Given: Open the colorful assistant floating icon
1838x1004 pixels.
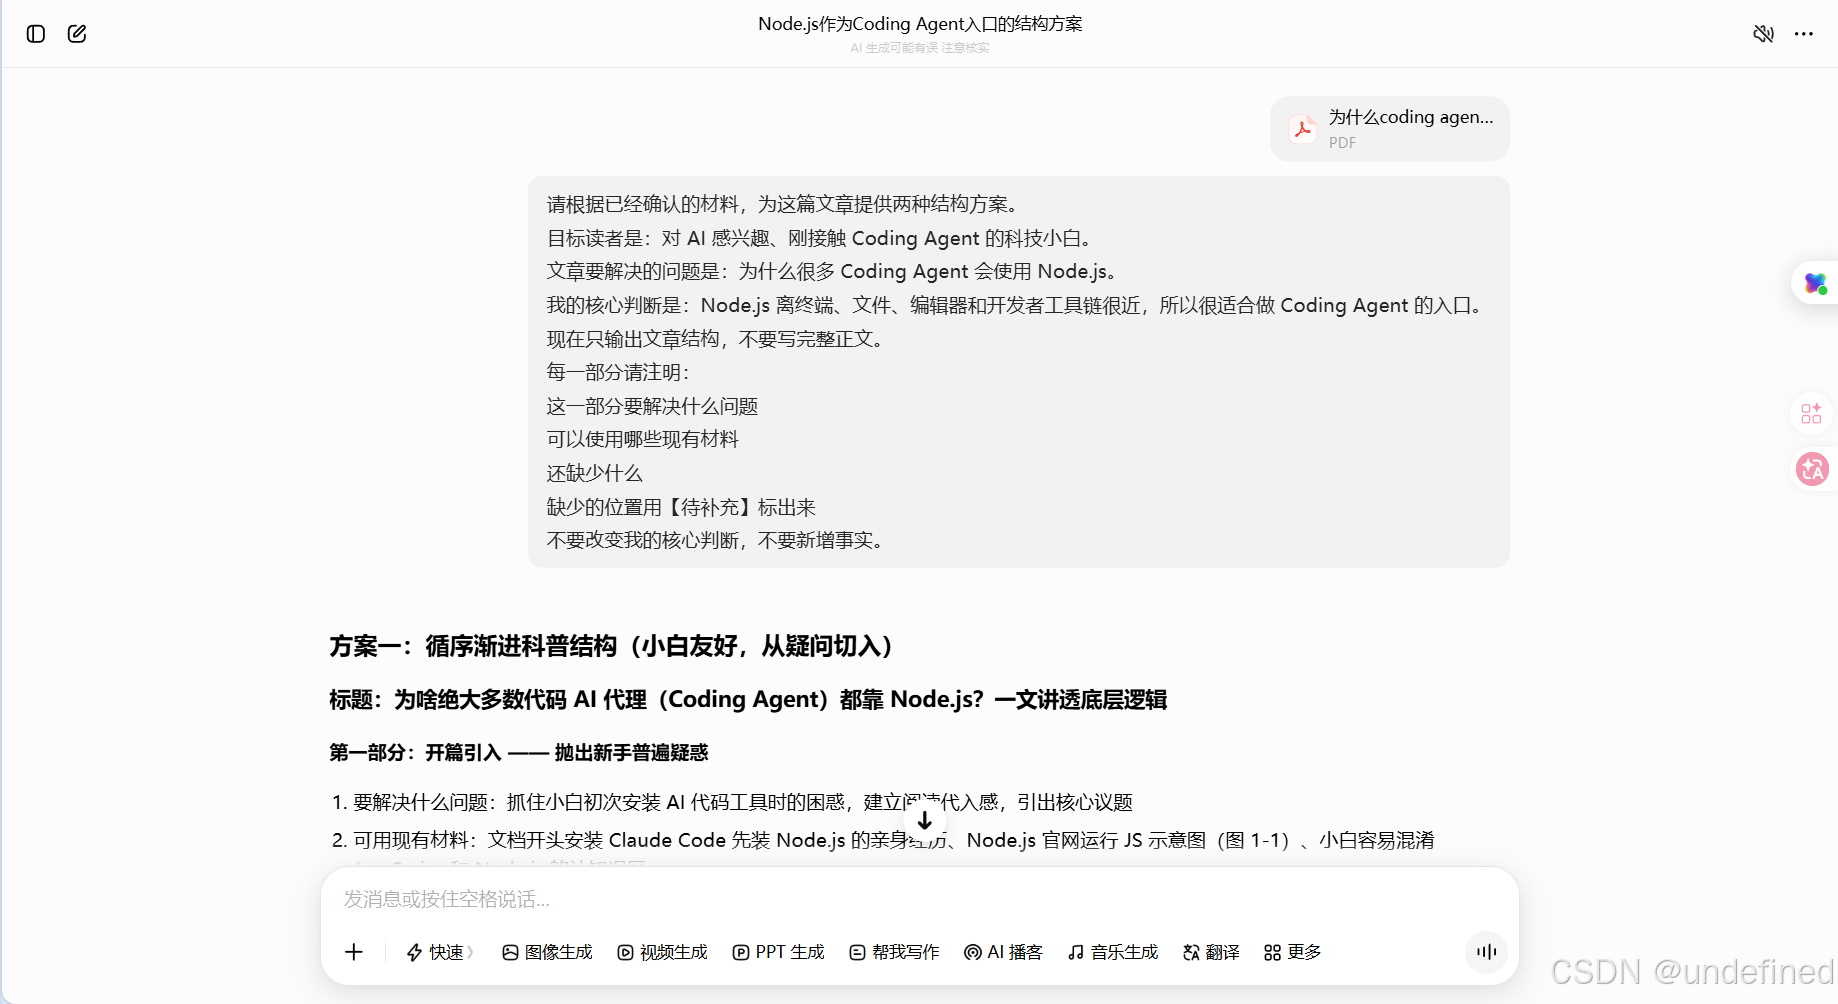Looking at the screenshot, I should click(1815, 283).
